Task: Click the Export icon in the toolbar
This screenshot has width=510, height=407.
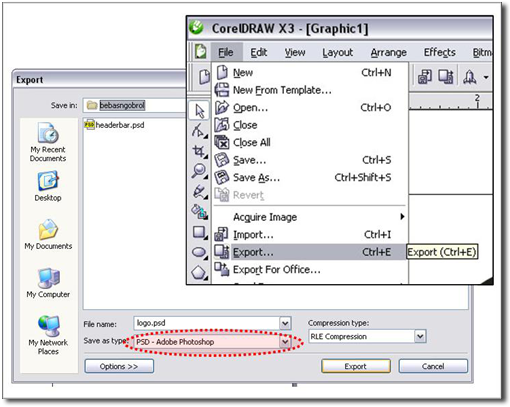Action: point(445,77)
